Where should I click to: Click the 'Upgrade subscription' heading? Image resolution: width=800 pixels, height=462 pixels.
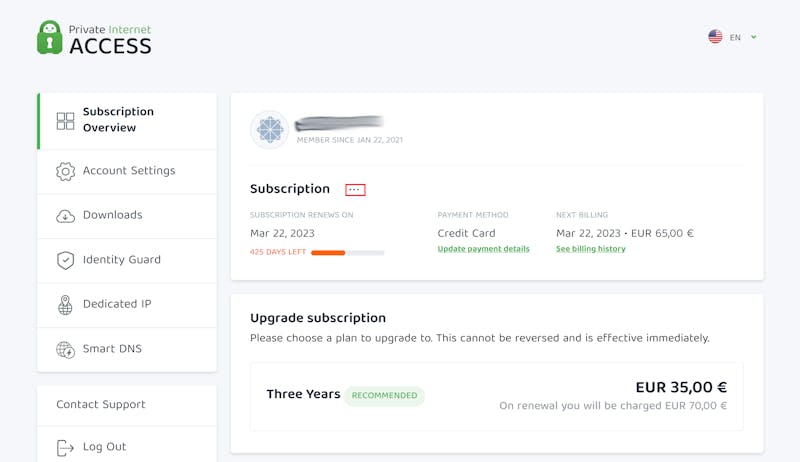tap(318, 318)
